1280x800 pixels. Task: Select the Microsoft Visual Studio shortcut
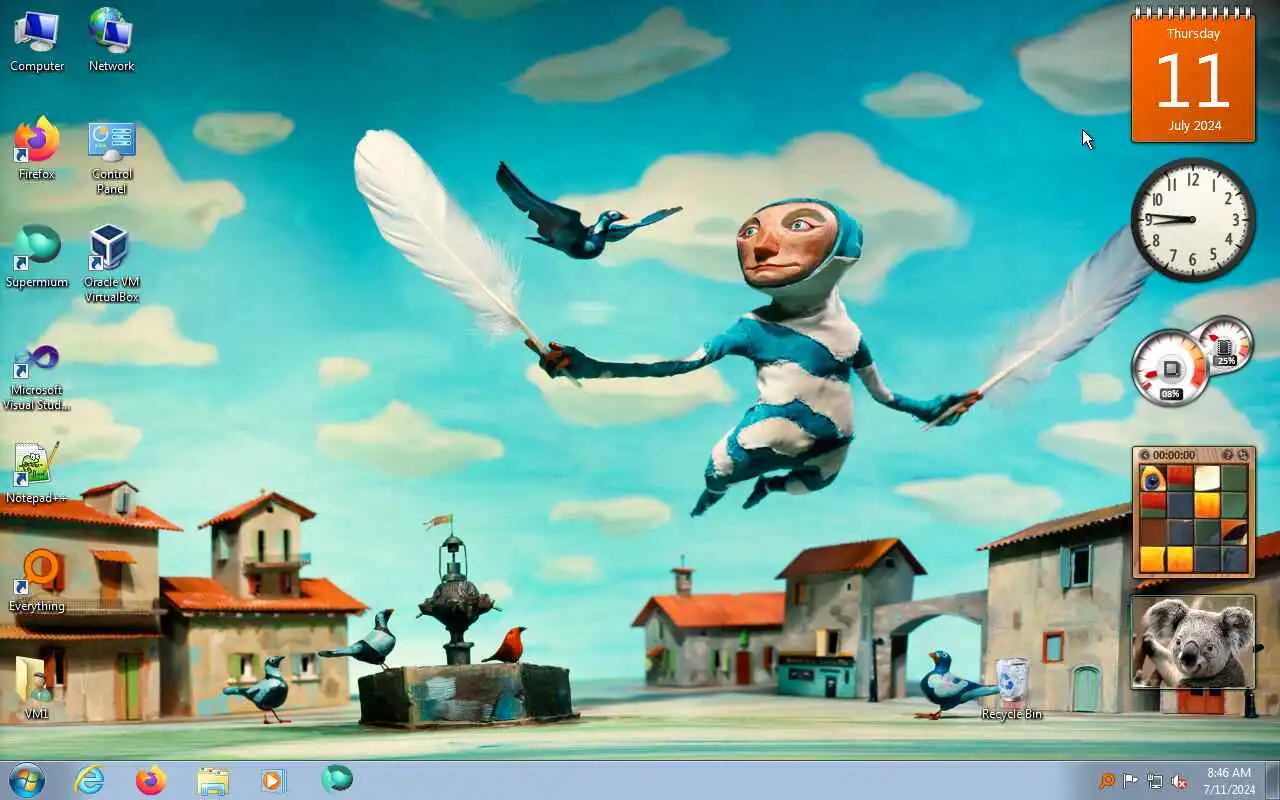(x=37, y=377)
